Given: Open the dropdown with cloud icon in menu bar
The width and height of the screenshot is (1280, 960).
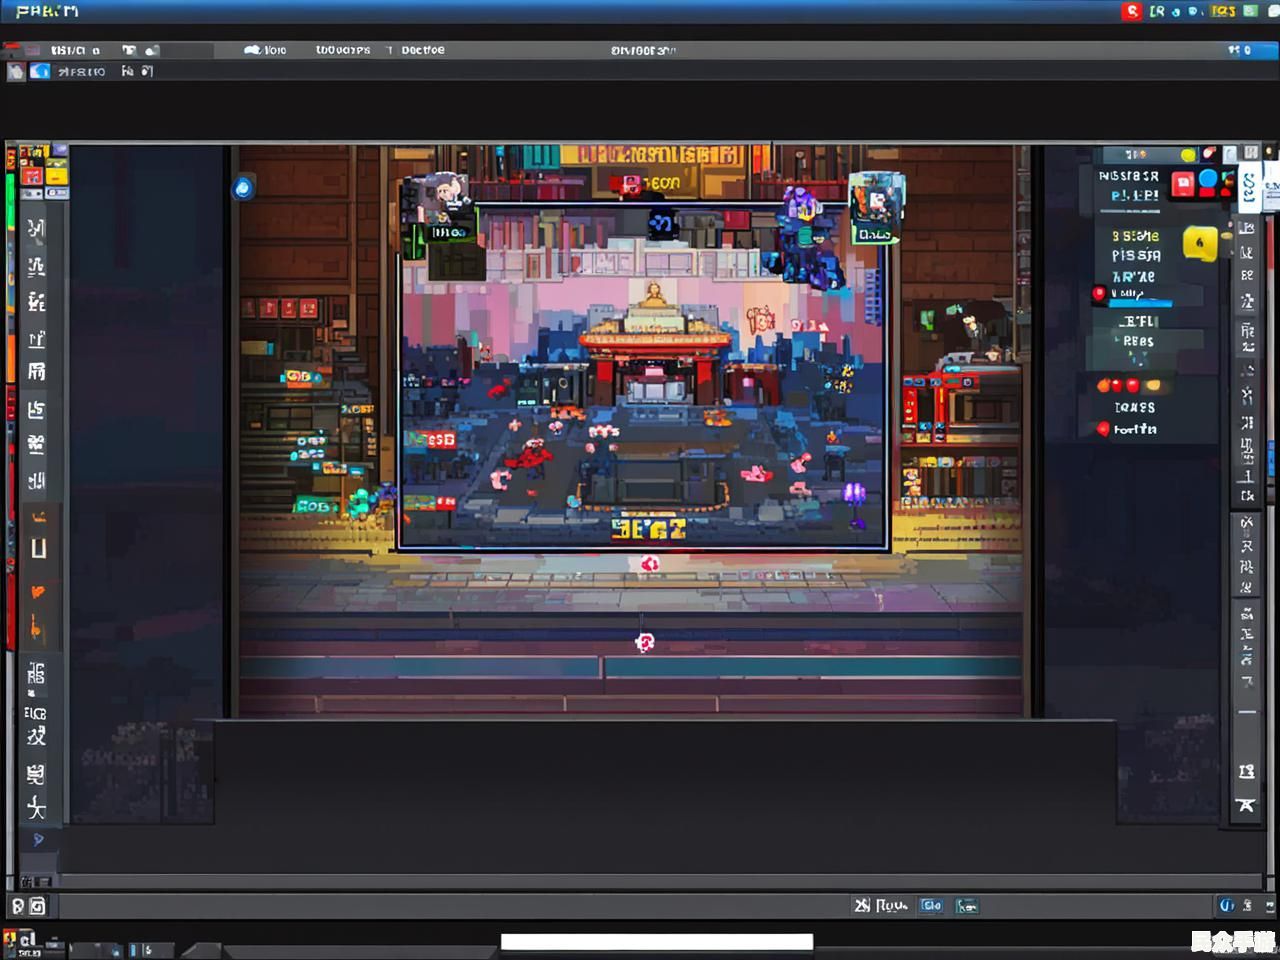Looking at the screenshot, I should pos(265,50).
